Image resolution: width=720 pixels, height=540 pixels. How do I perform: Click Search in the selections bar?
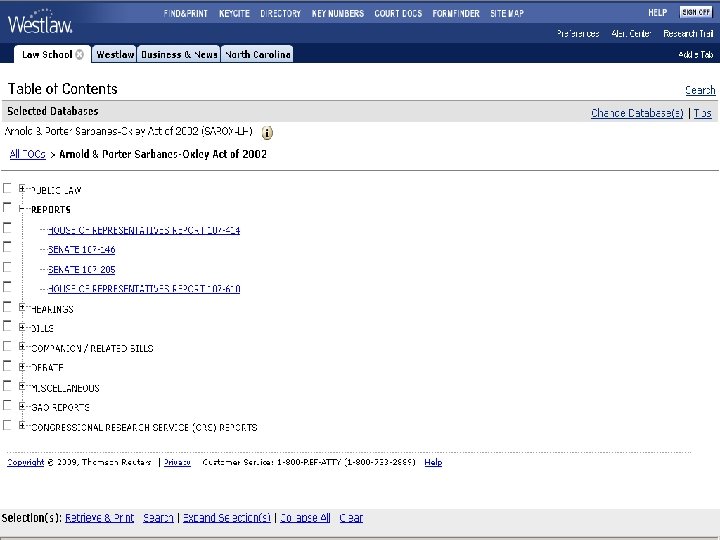pos(158,518)
